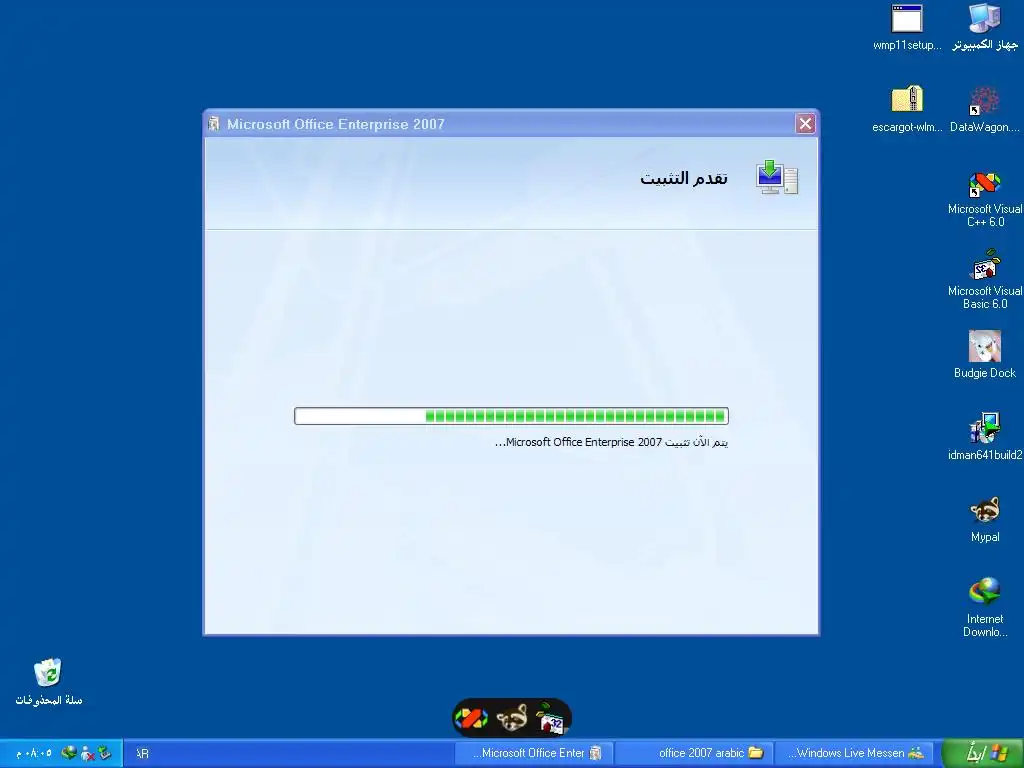This screenshot has width=1024, height=768.
Task: Switch to Microsoft Office Enterprise taskbar button
Action: (534, 754)
